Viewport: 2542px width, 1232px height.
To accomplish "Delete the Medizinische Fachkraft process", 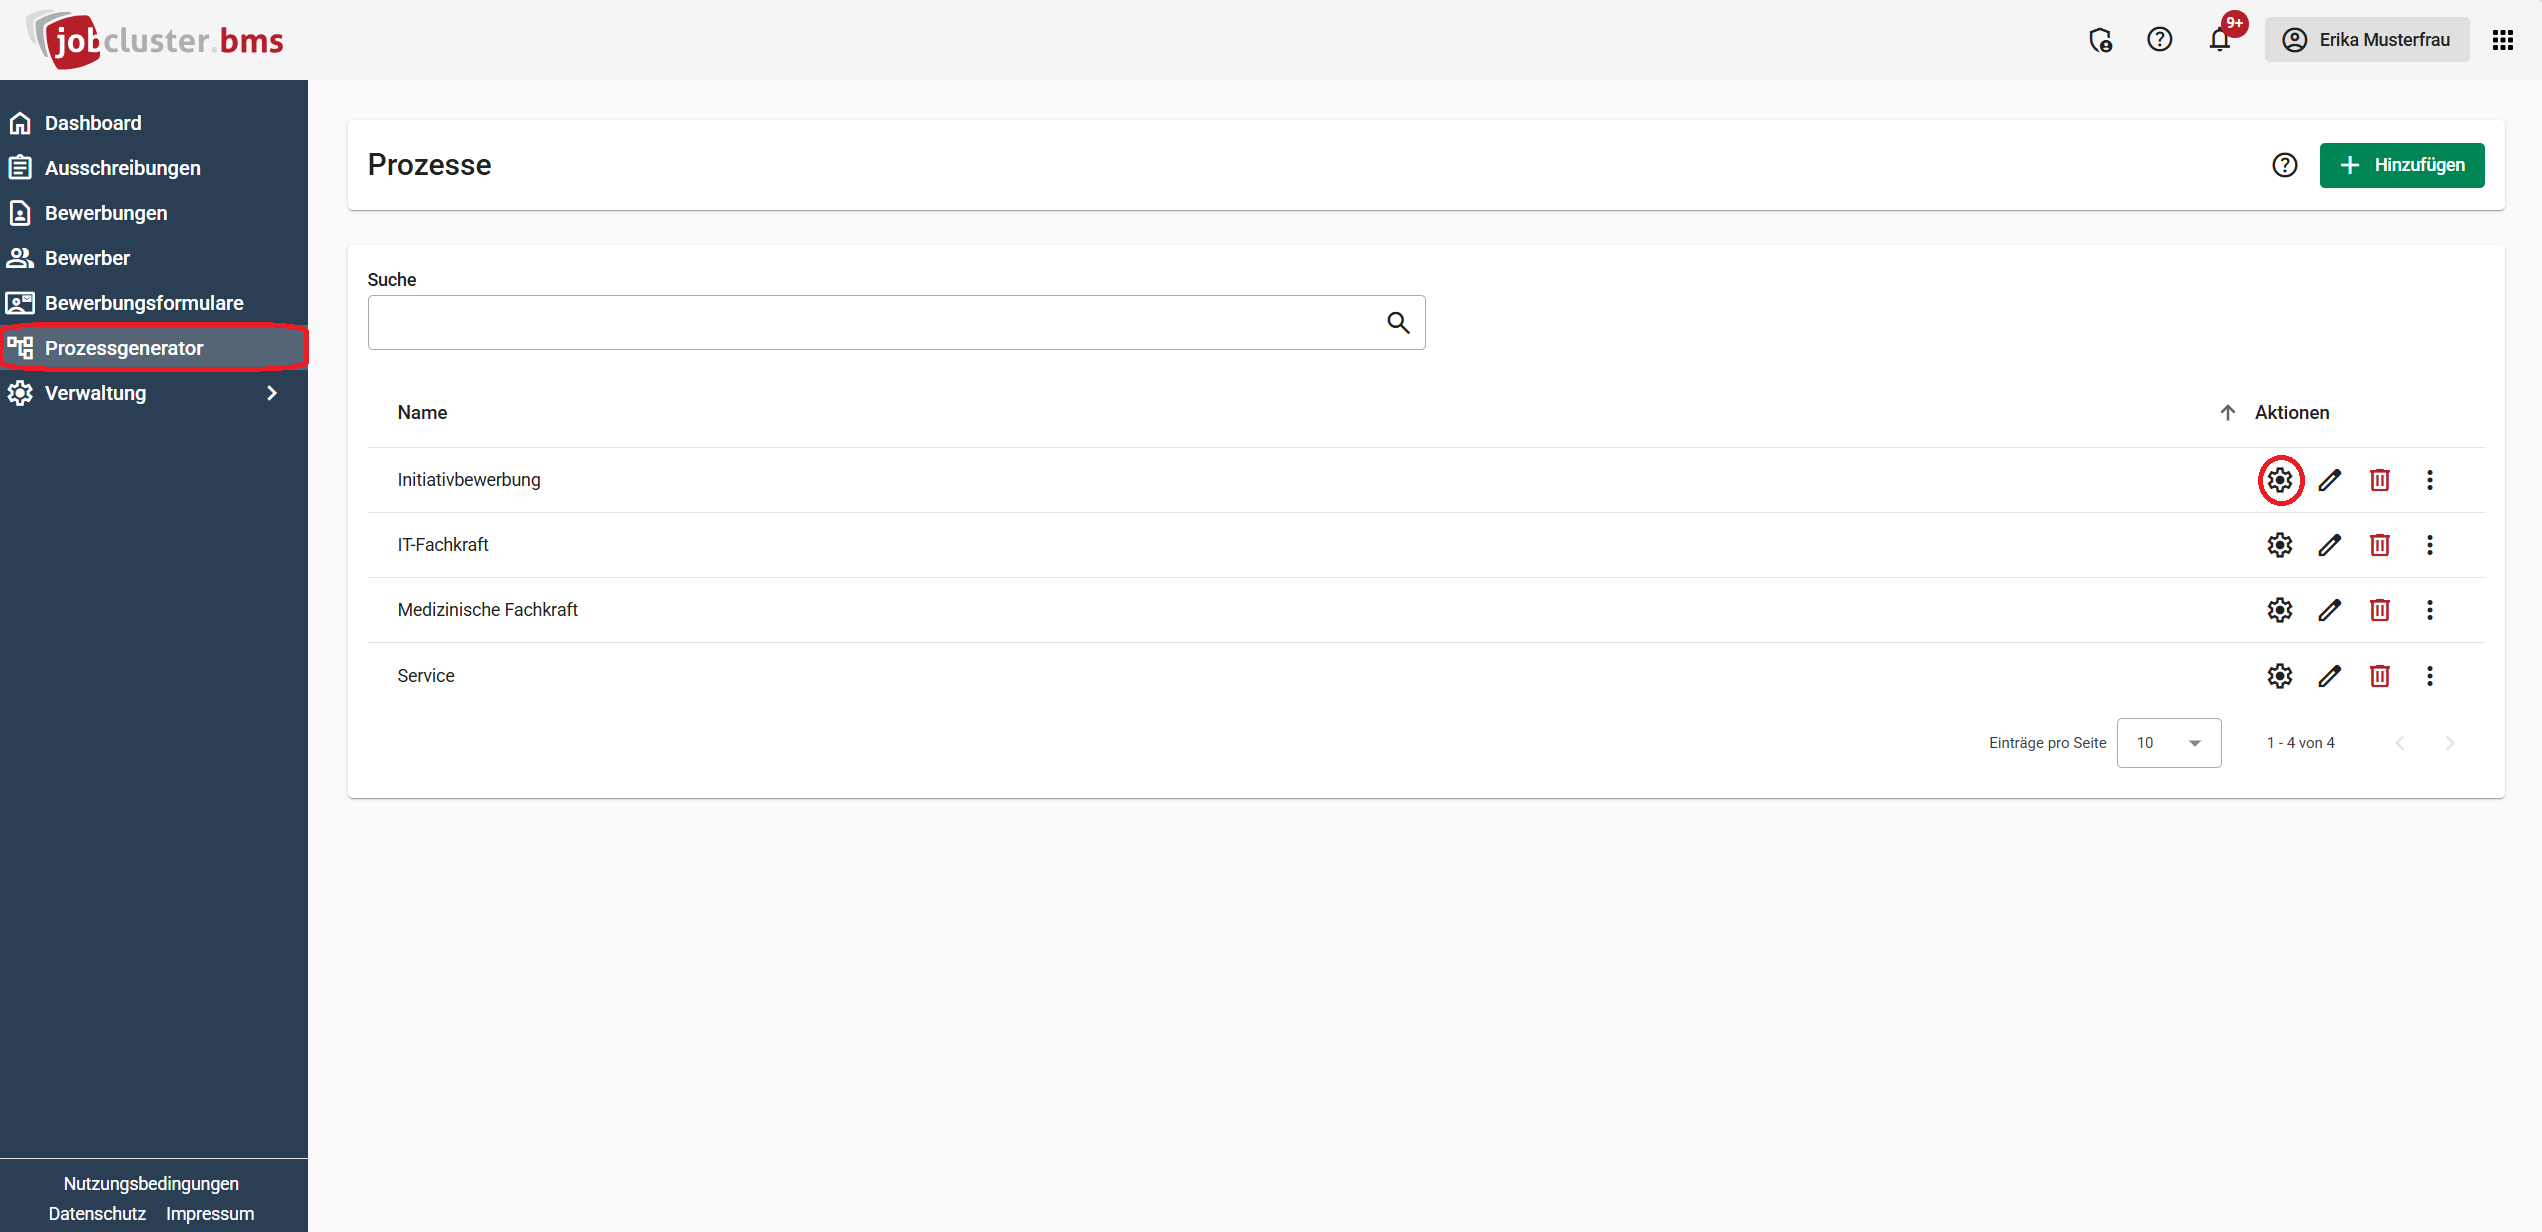I will point(2379,610).
